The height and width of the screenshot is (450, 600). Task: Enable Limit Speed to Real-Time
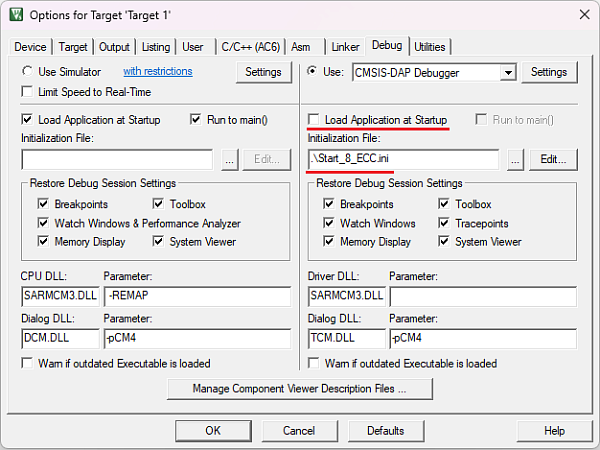(28, 92)
